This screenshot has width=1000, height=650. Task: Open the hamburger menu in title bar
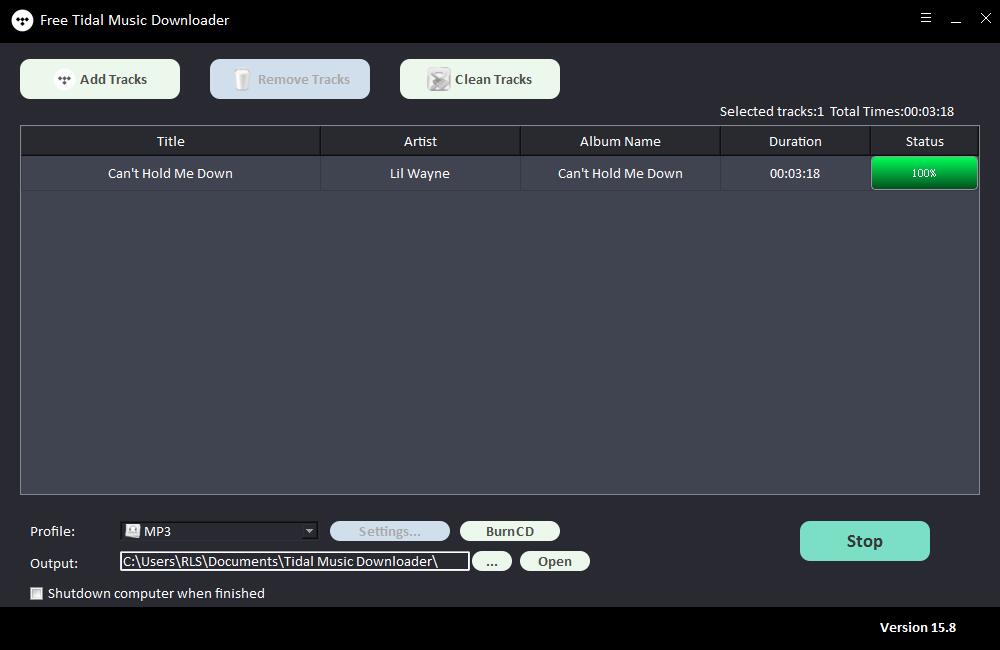(x=926, y=18)
